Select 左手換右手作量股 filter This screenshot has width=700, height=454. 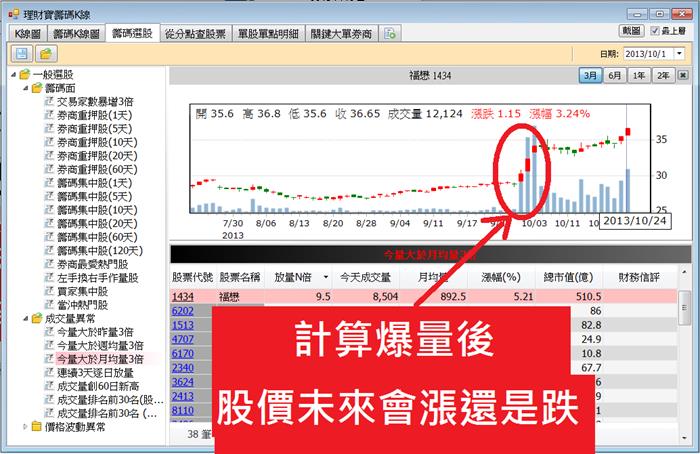[98, 278]
